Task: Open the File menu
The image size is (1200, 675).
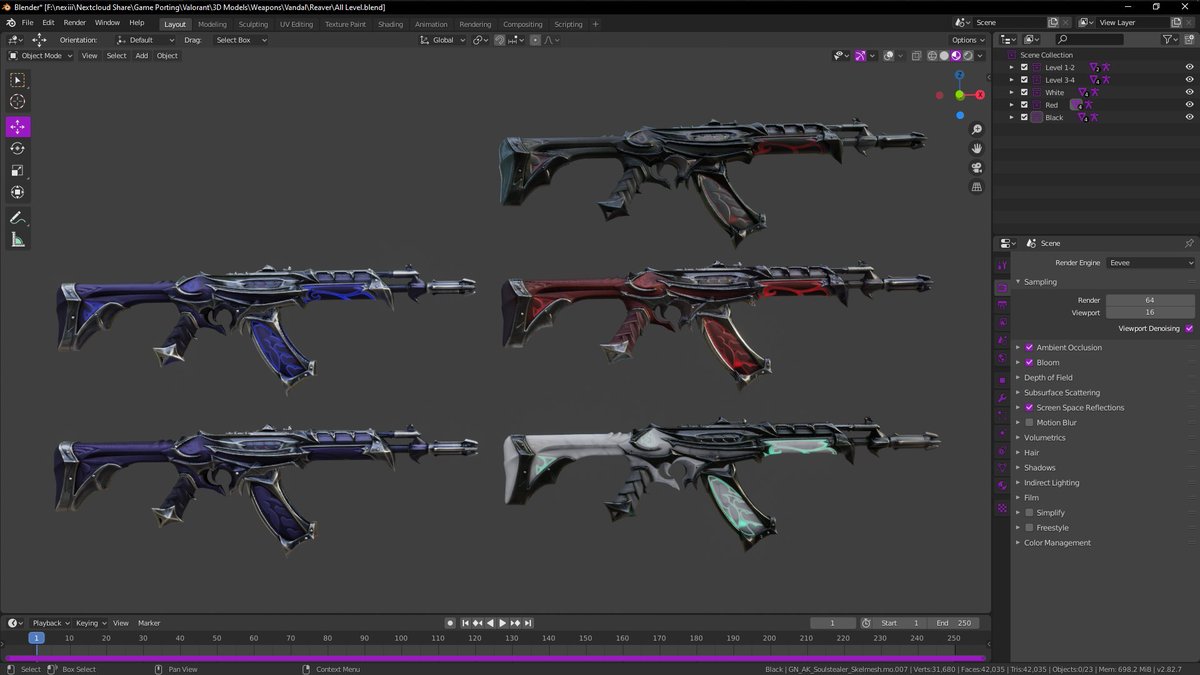Action: click(x=27, y=22)
